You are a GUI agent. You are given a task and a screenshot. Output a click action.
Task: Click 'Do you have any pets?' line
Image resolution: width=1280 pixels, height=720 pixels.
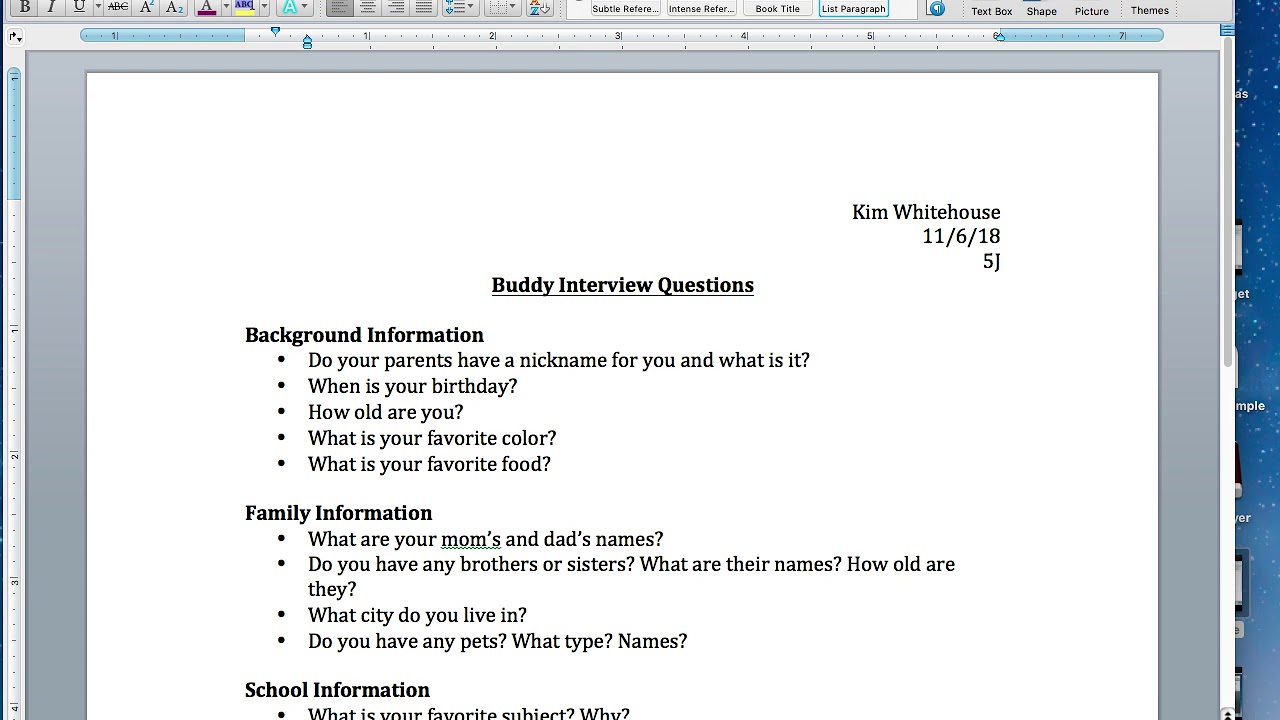497,641
